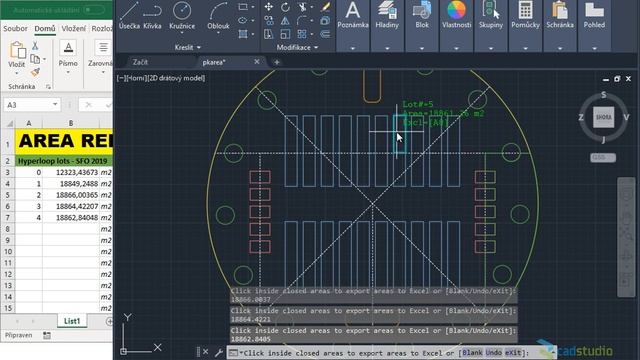Click Excel Cut scissors icon
This screenshot has width=640, height=360.
pyautogui.click(x=35, y=46)
